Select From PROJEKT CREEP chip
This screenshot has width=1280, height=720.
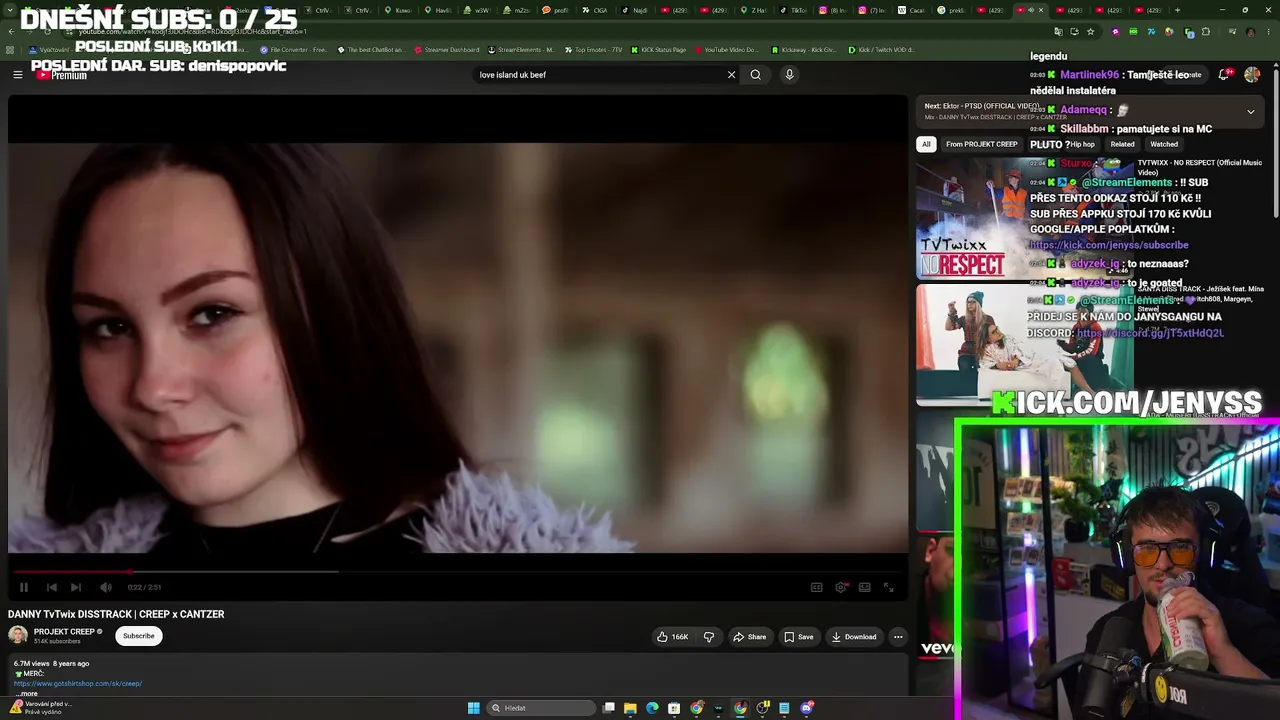pyautogui.click(x=981, y=144)
